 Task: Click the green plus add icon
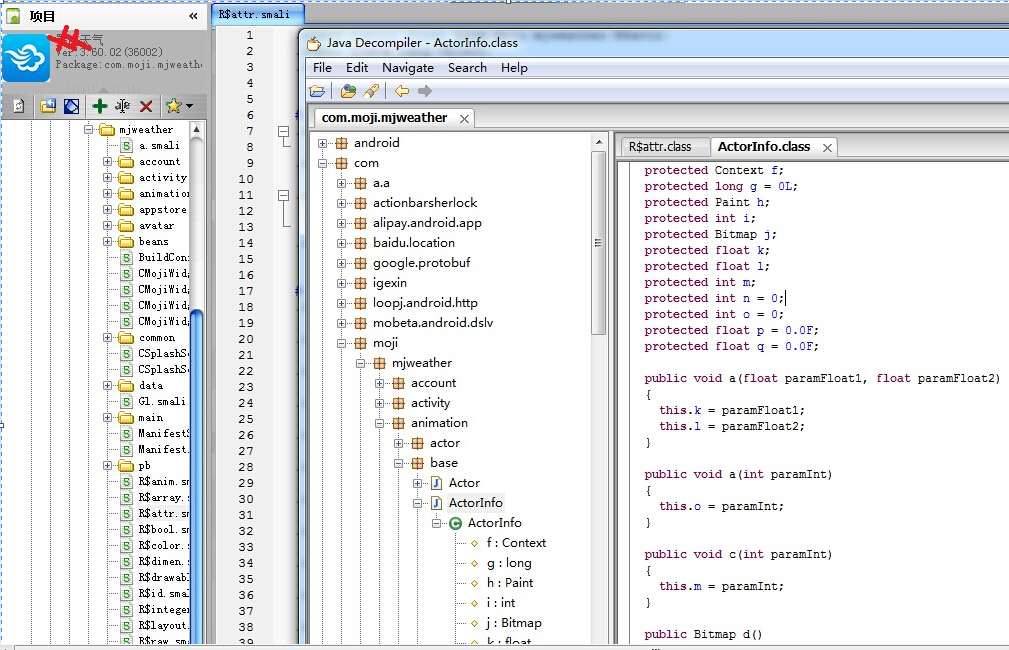[100, 106]
